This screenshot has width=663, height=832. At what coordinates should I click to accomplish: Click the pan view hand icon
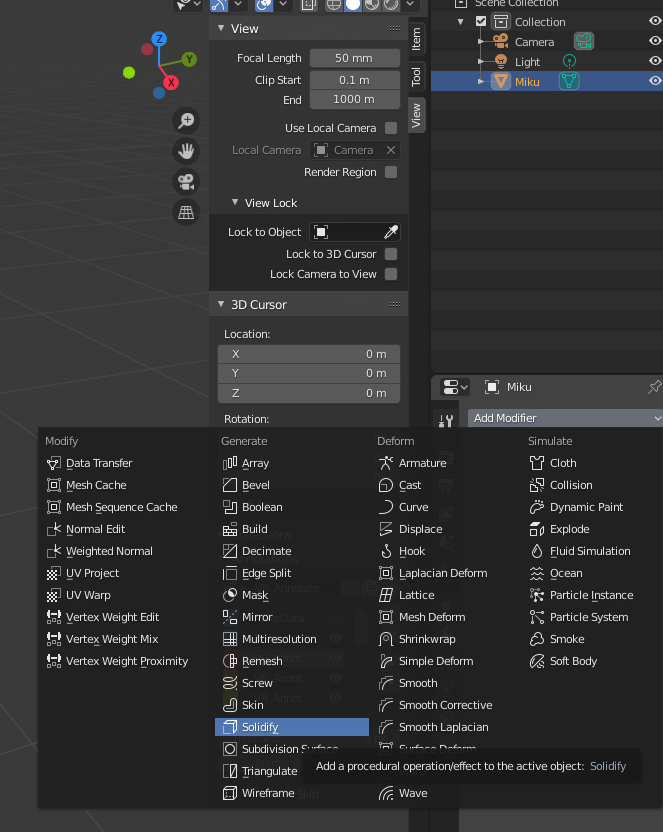point(186,151)
